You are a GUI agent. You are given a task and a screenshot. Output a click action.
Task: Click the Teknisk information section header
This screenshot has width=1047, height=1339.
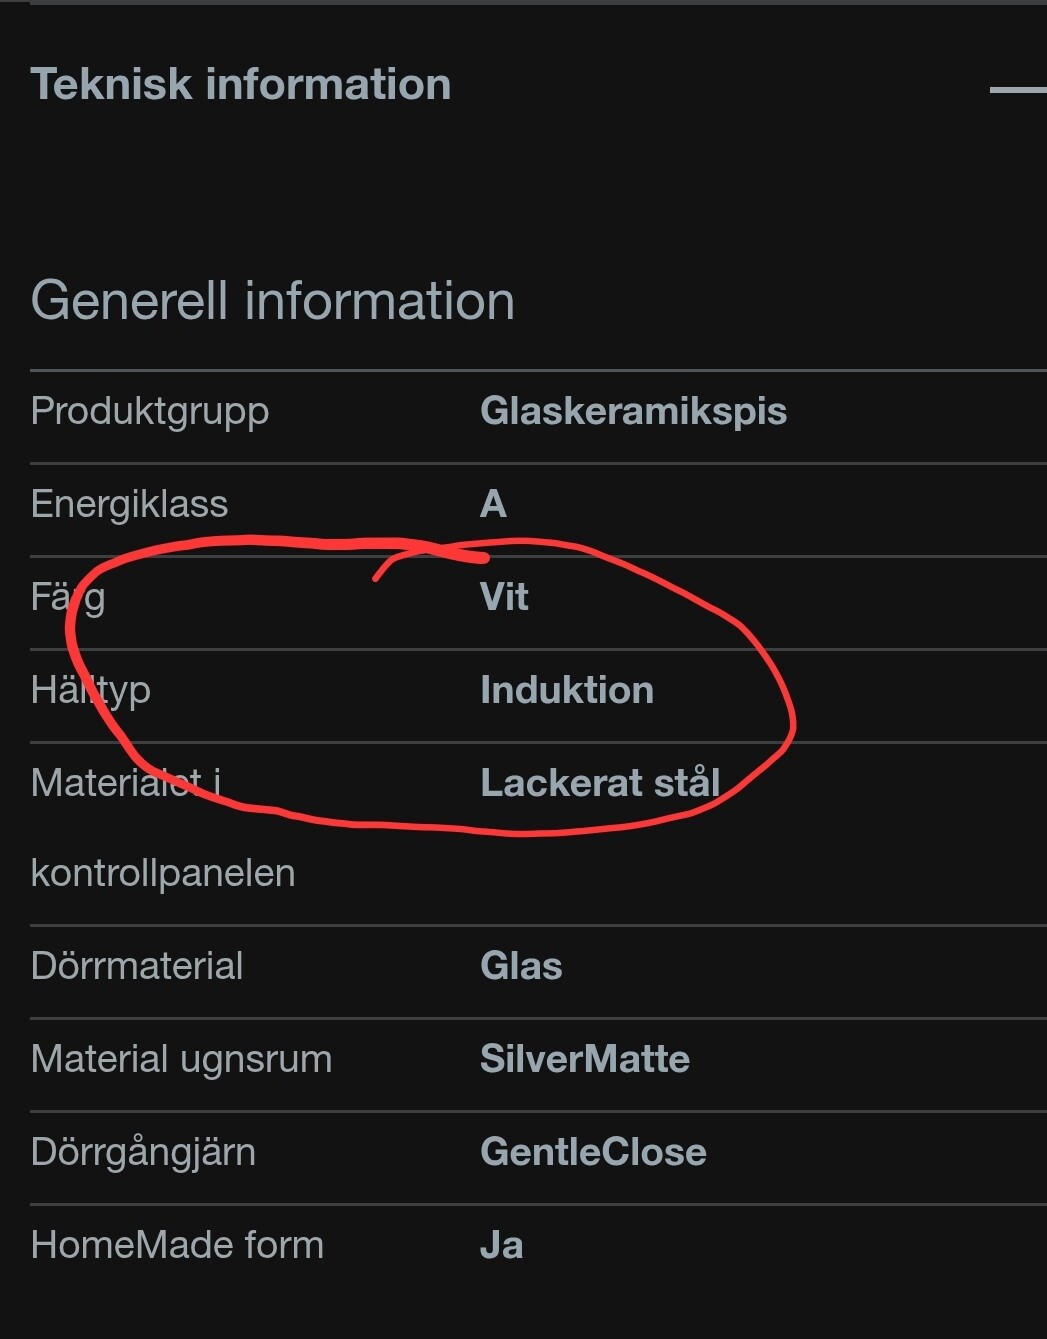(241, 84)
